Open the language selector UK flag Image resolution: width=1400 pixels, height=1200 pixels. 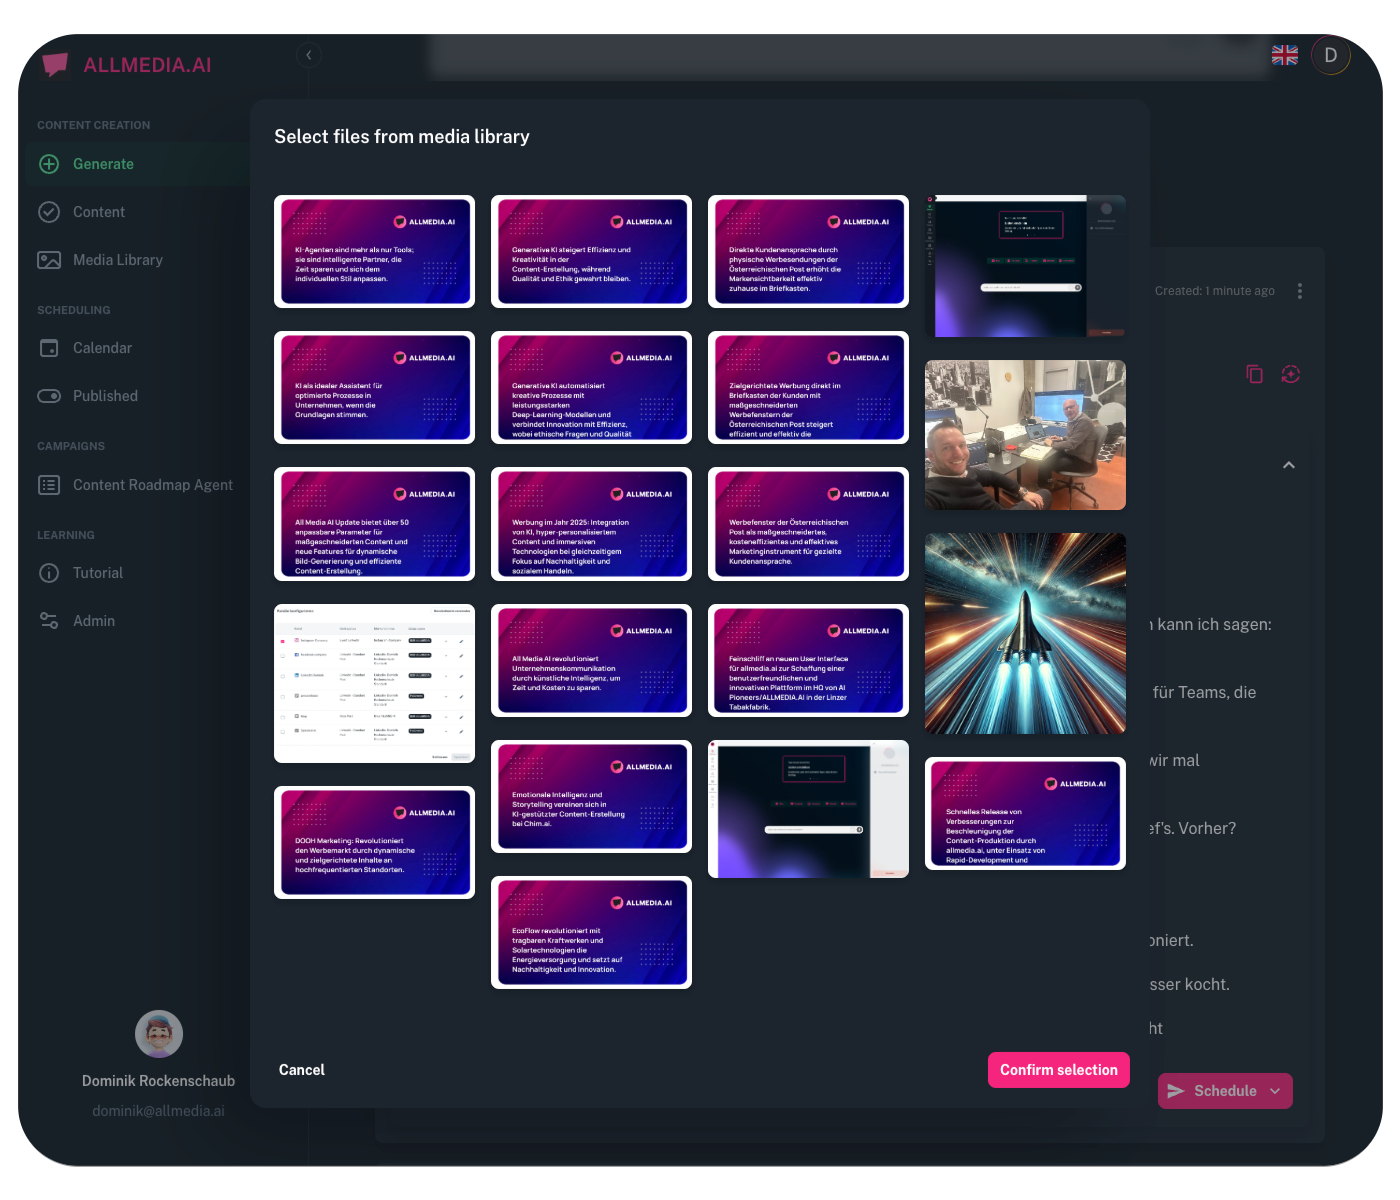pos(1285,55)
